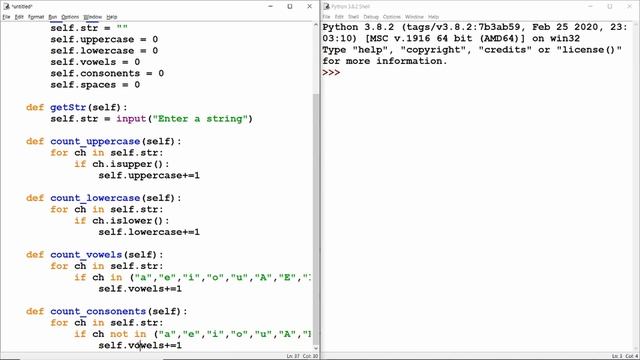
Task: Click the editor status bar Ln/Col indicator
Action: click(x=302, y=356)
